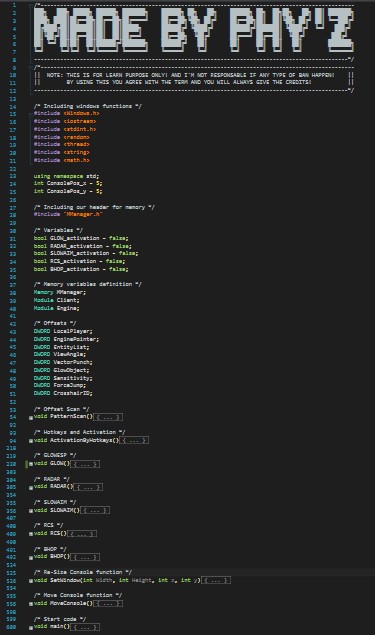Click the '/* Hotkeys and Activation */' comment
375x635 pixels.
(79, 433)
